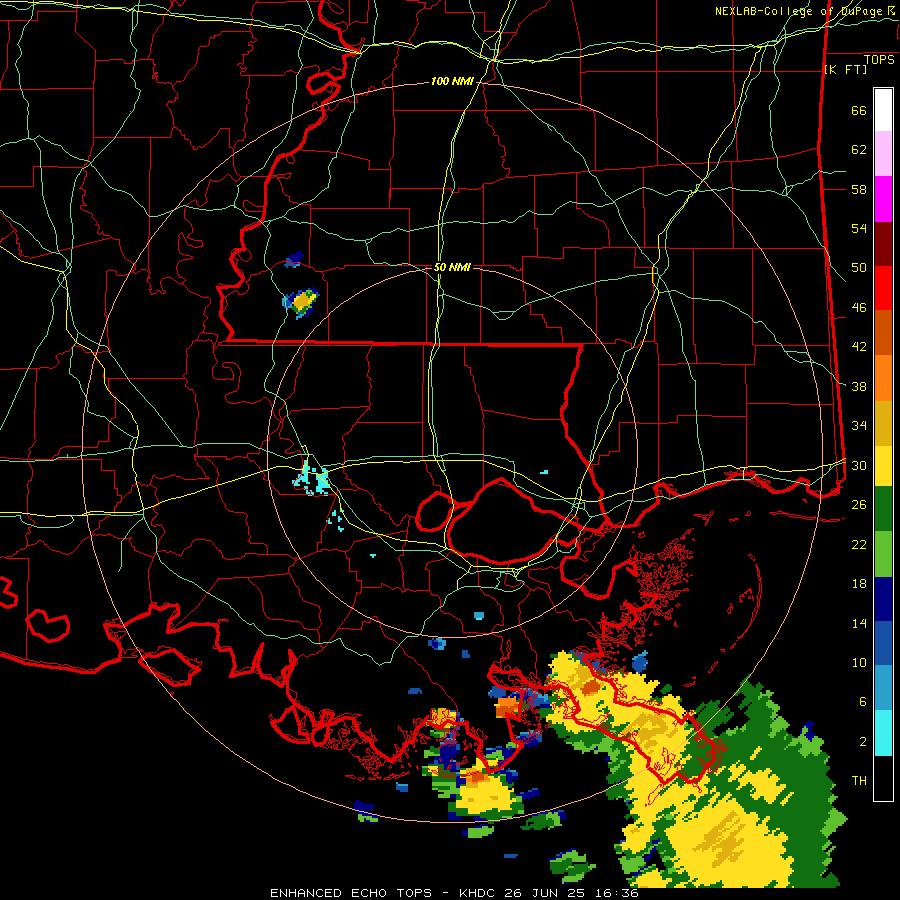Click the '42' legend value
Screen dimensions: 900x900
click(859, 347)
